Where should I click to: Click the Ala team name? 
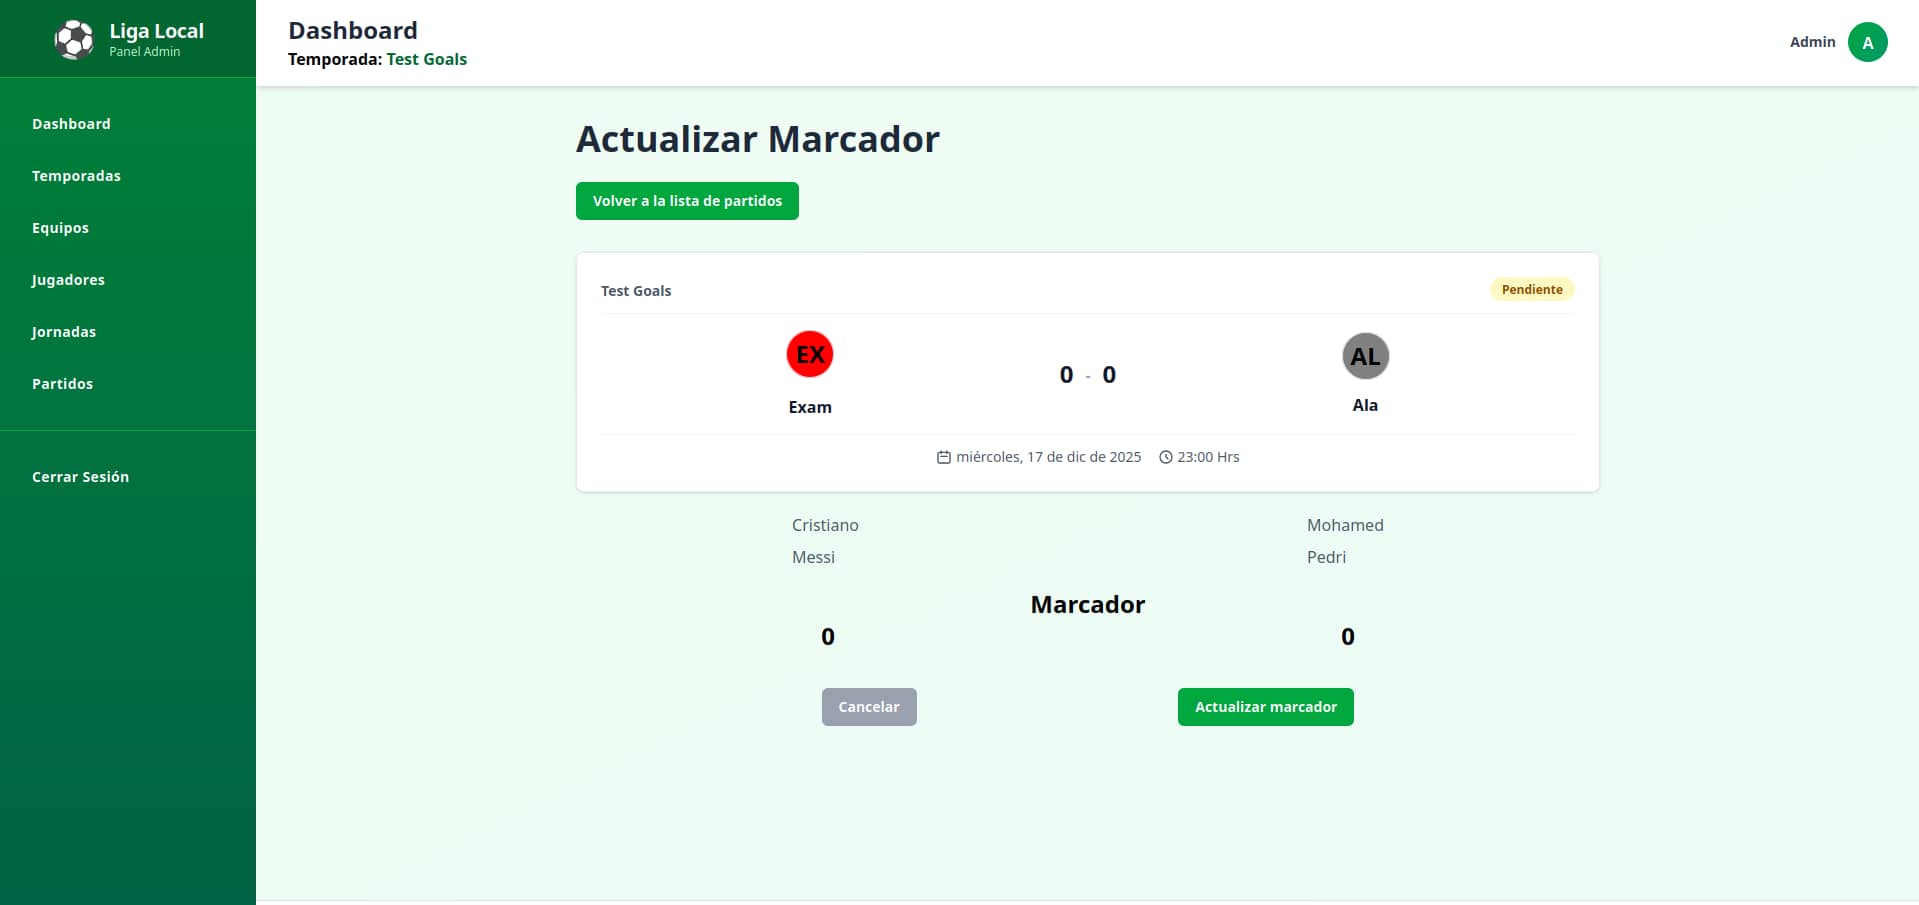[1365, 405]
